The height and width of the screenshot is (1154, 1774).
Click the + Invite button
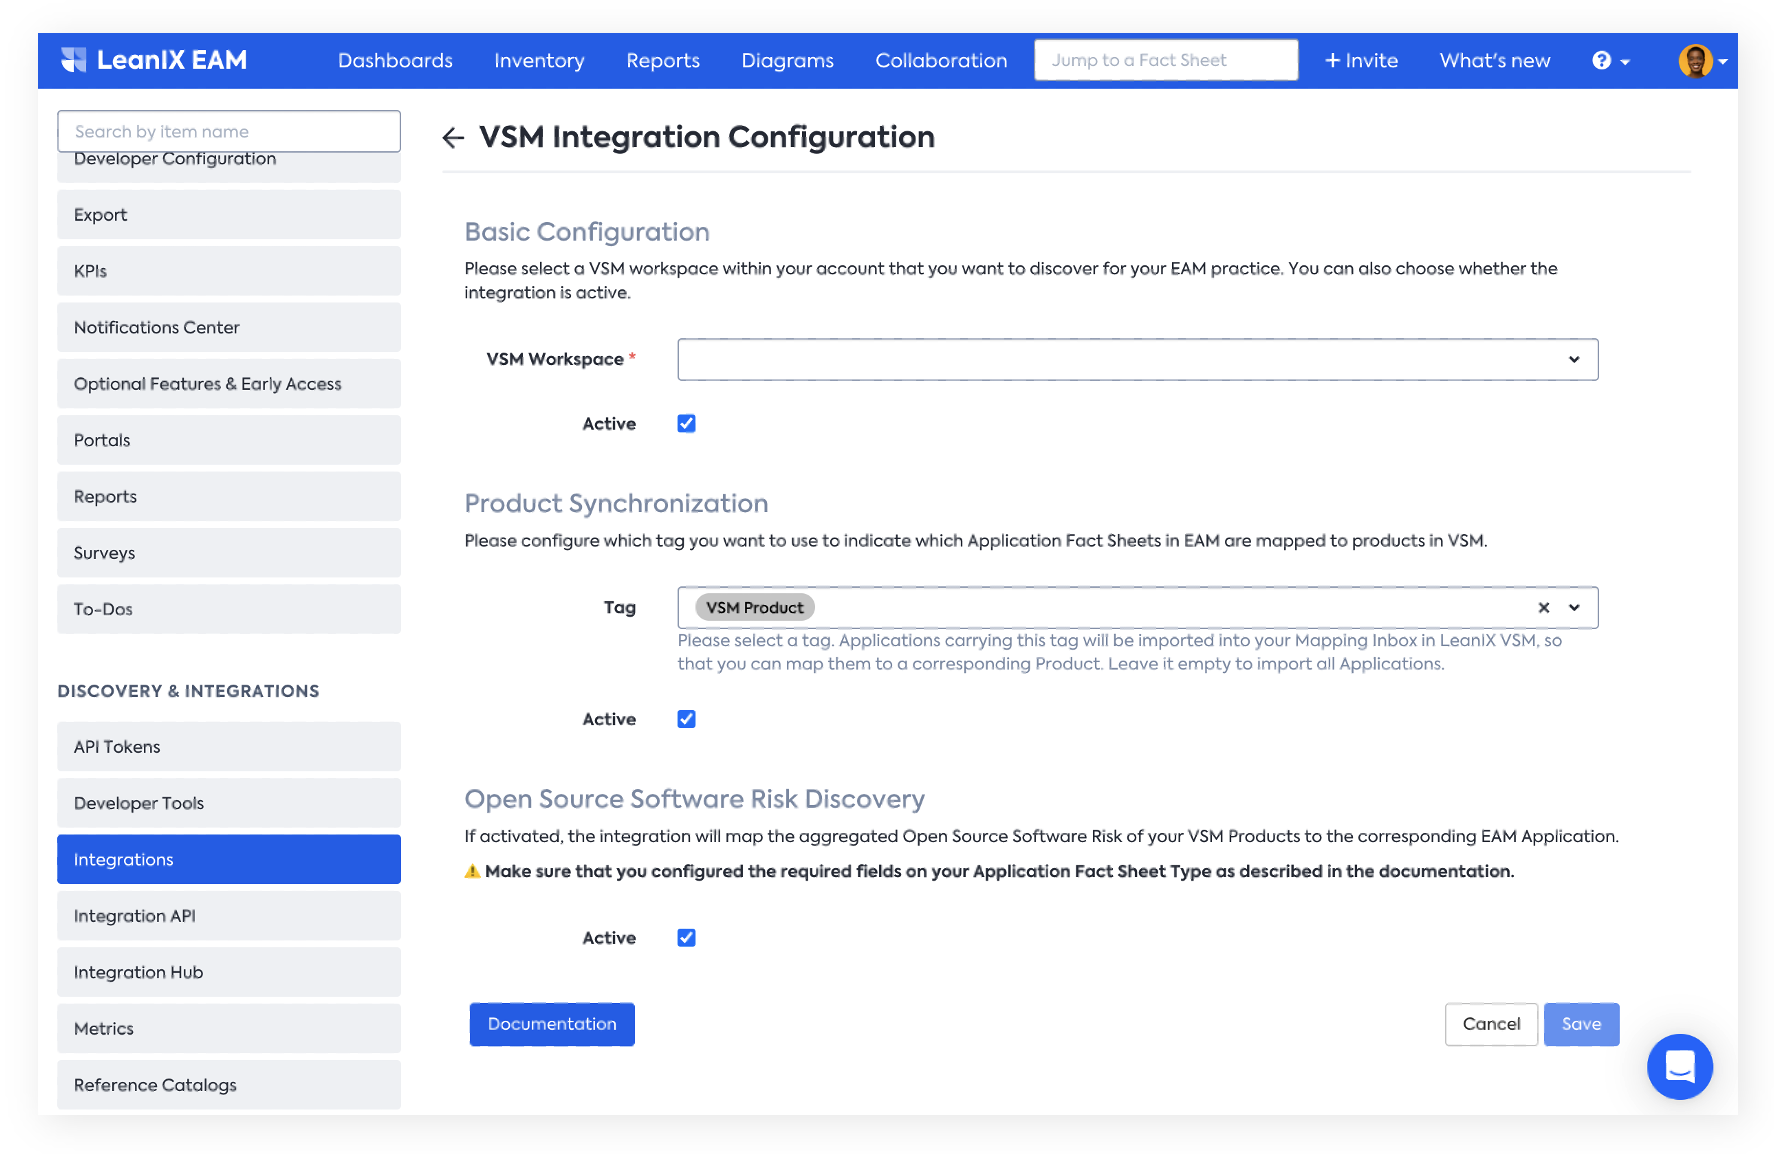[1361, 61]
